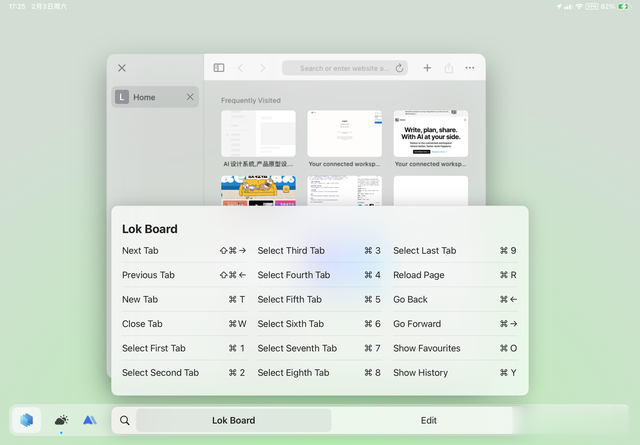Choose Show History shortcut entry
This screenshot has height=445, width=640.
[x=455, y=372]
